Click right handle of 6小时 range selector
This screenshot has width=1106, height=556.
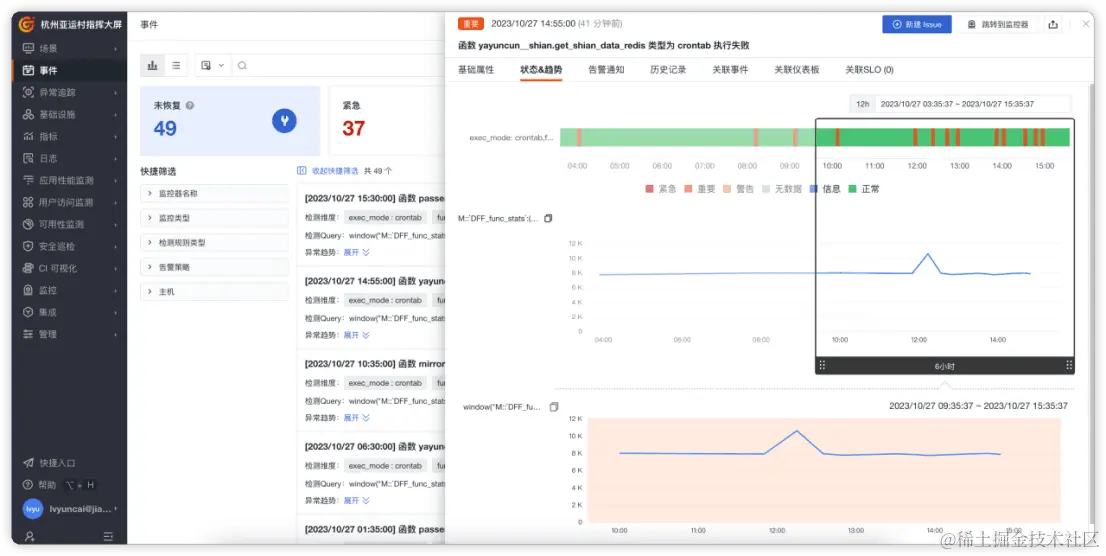tap(1069, 365)
